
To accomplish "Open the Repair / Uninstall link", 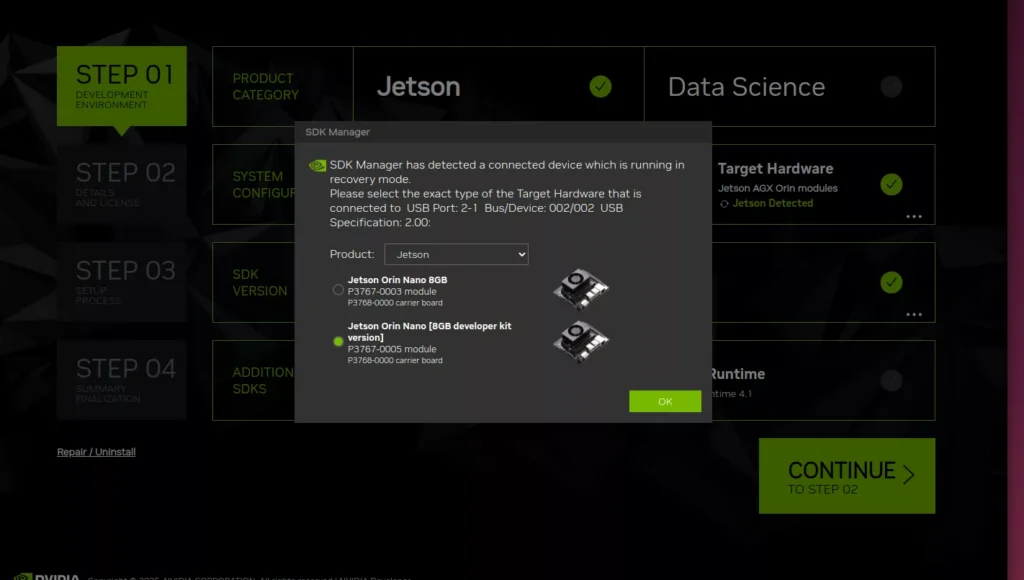I will 96,452.
